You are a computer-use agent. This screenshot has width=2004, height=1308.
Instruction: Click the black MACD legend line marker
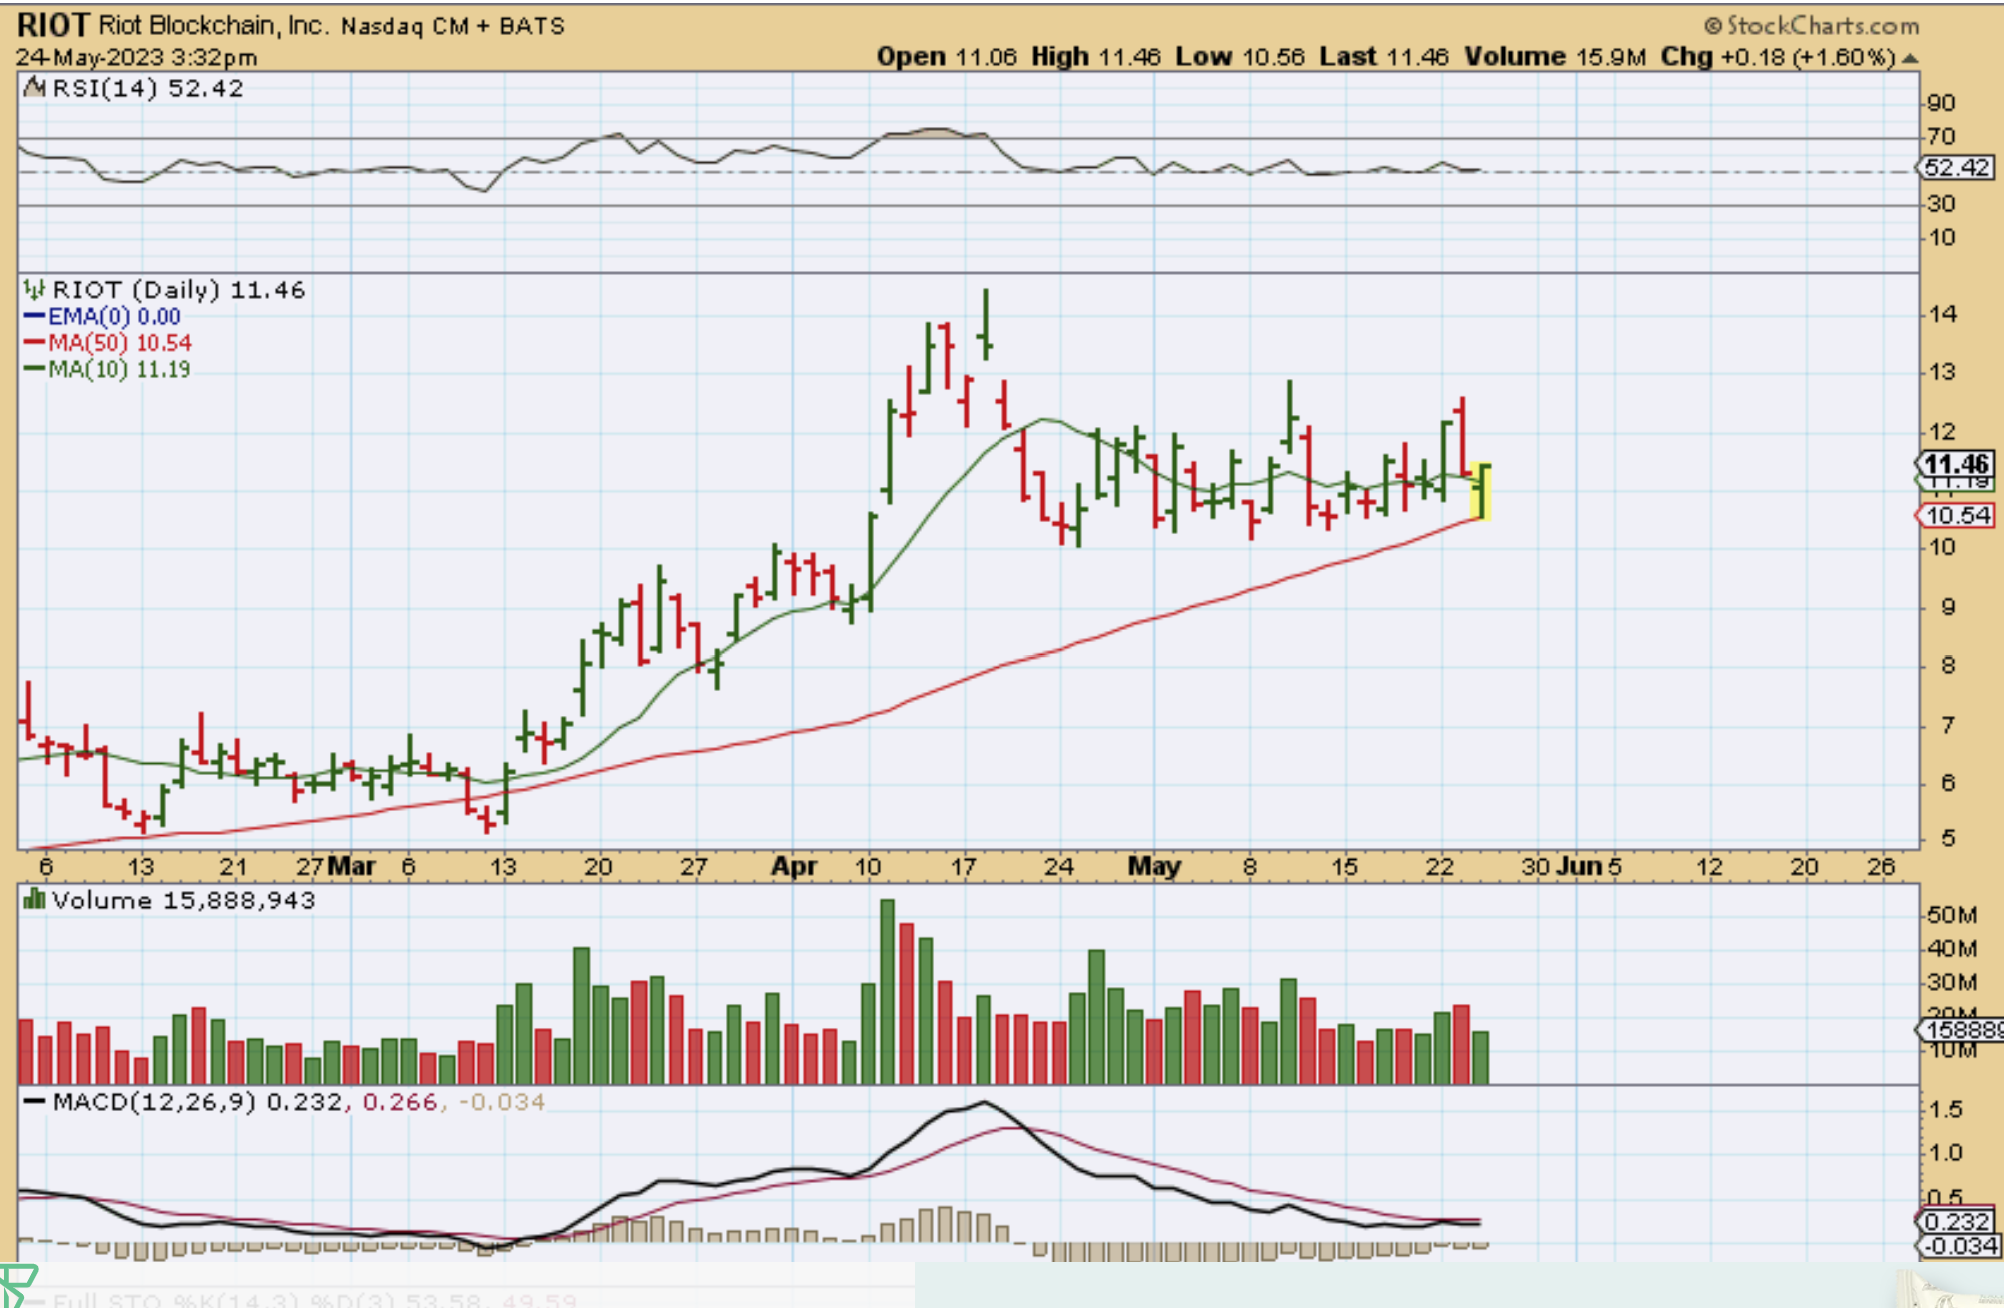tap(34, 1102)
